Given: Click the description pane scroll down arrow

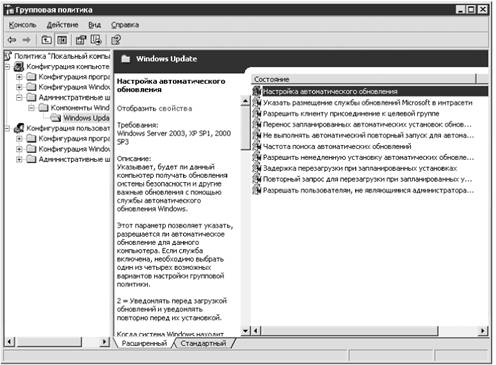Looking at the screenshot, I should pyautogui.click(x=246, y=331).
